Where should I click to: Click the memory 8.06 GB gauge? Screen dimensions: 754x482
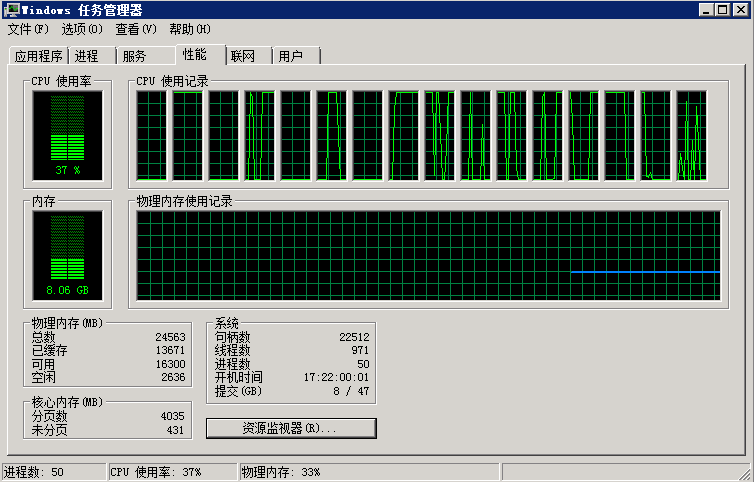(x=67, y=255)
